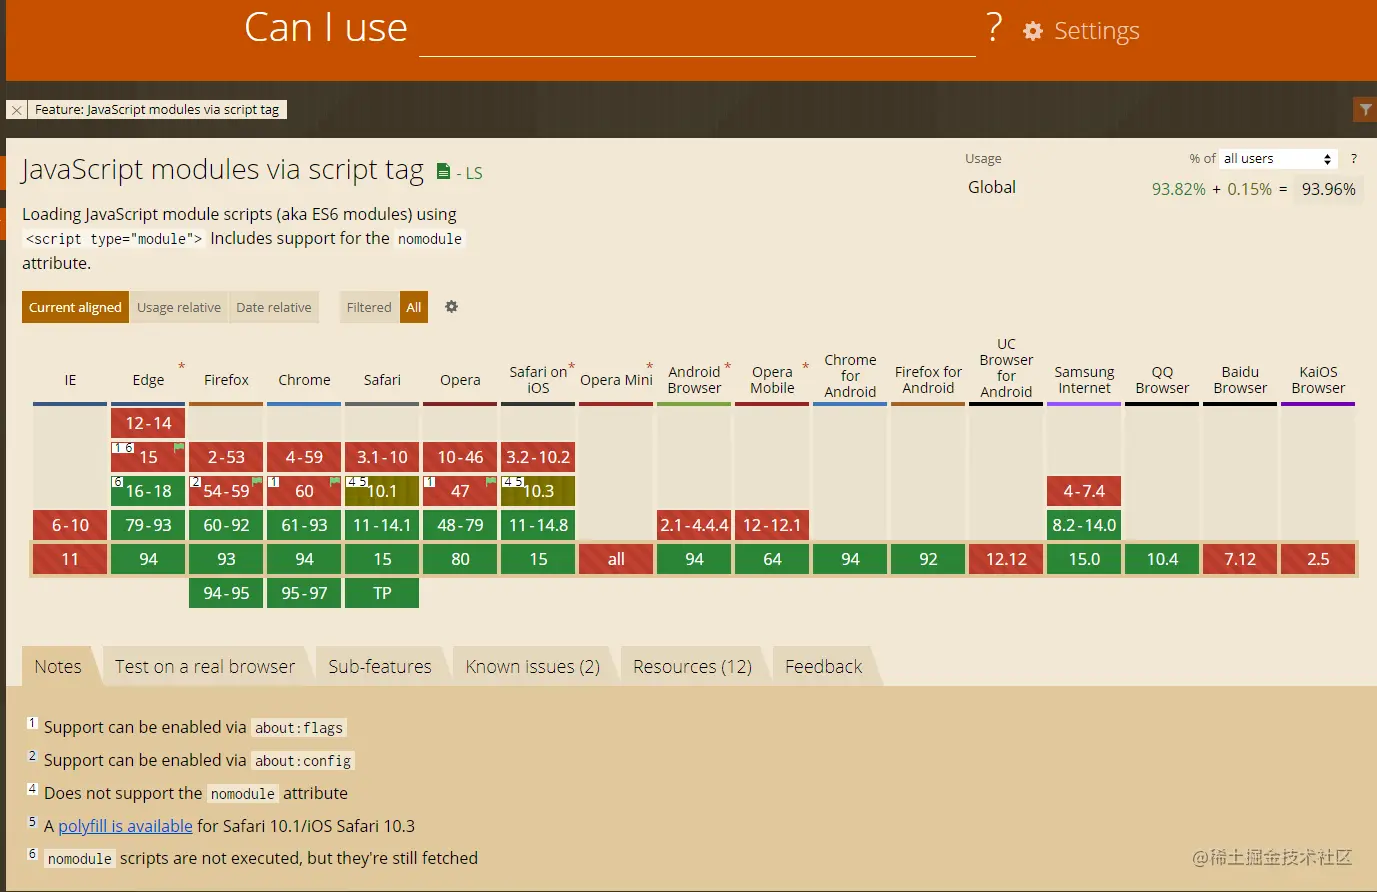Select the Chrome 60 cell
Screen dimensions: 1377x892
pyautogui.click(x=304, y=491)
